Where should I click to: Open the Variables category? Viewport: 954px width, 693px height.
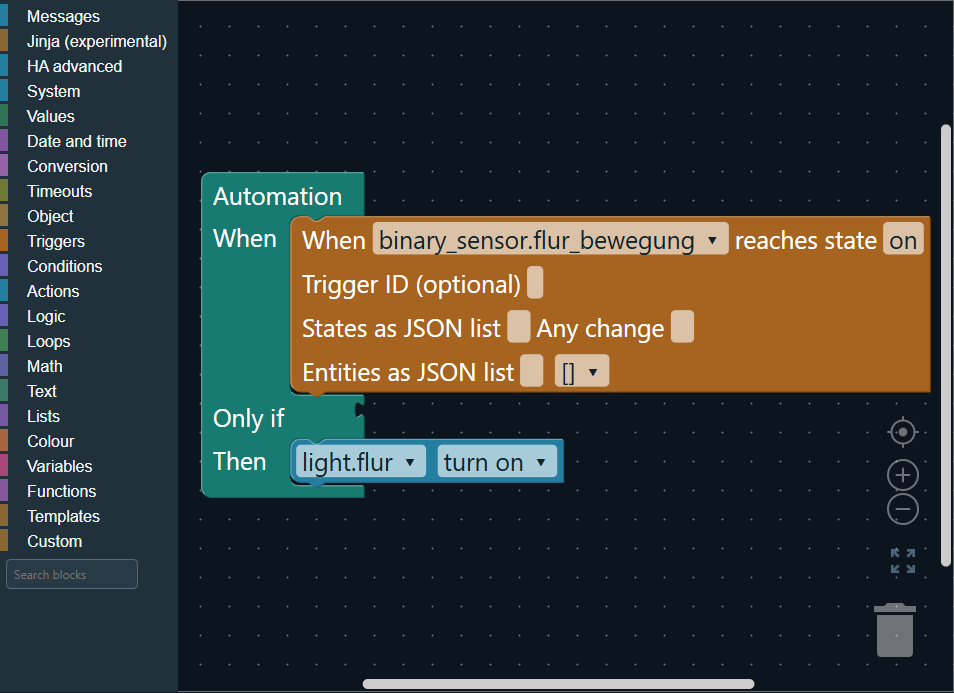pos(89,466)
